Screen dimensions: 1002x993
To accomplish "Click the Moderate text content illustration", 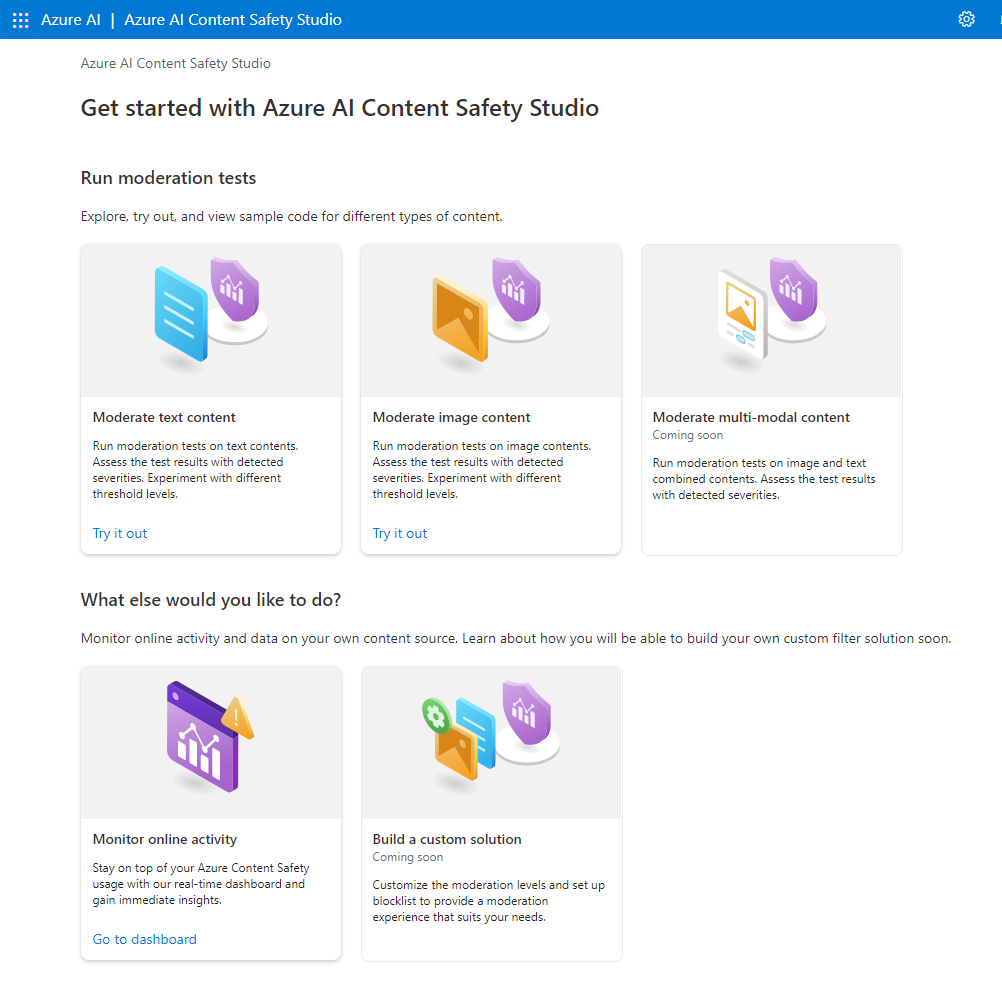I will 211,321.
